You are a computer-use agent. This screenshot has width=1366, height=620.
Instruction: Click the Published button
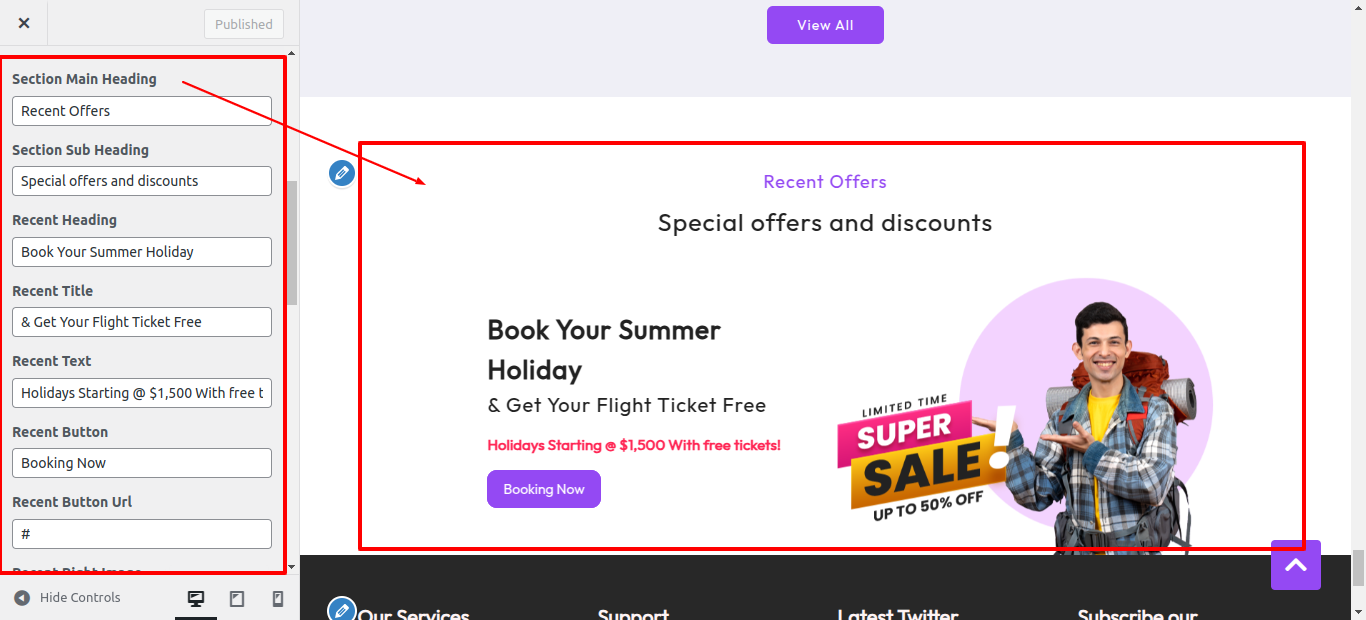coord(243,24)
